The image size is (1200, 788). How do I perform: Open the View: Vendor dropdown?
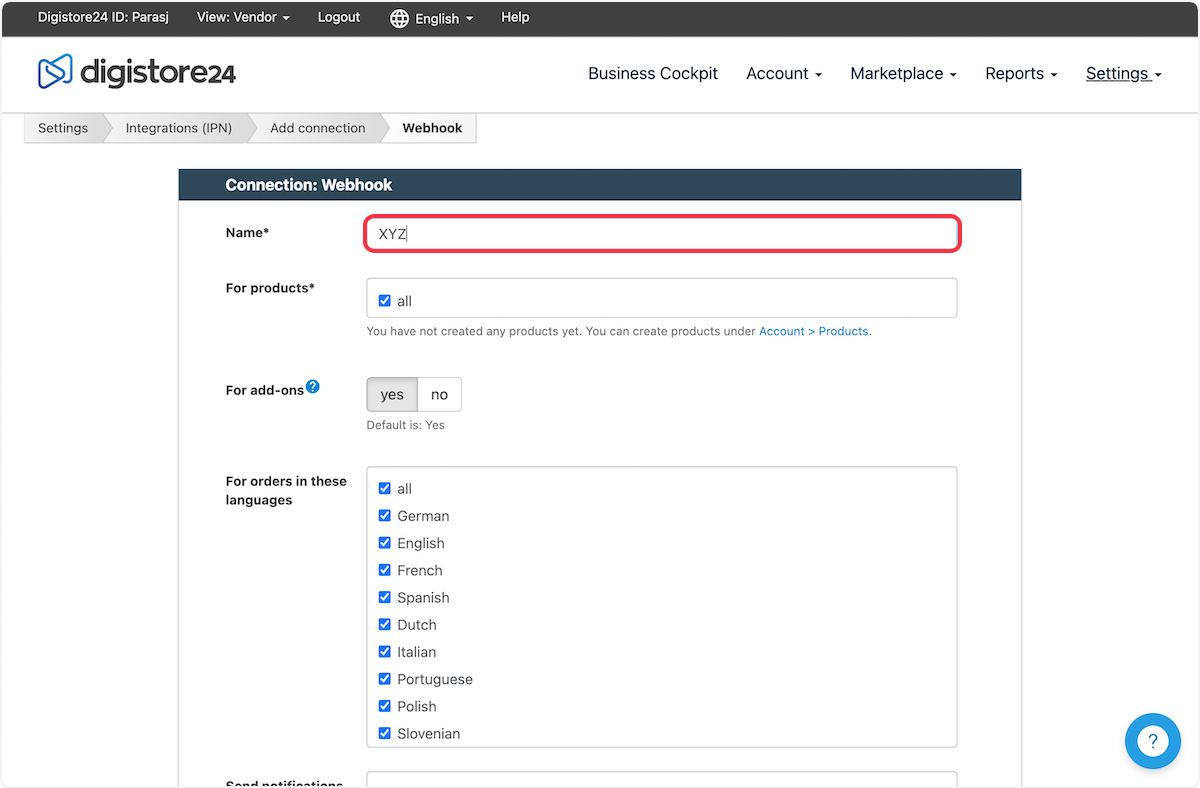tap(243, 18)
